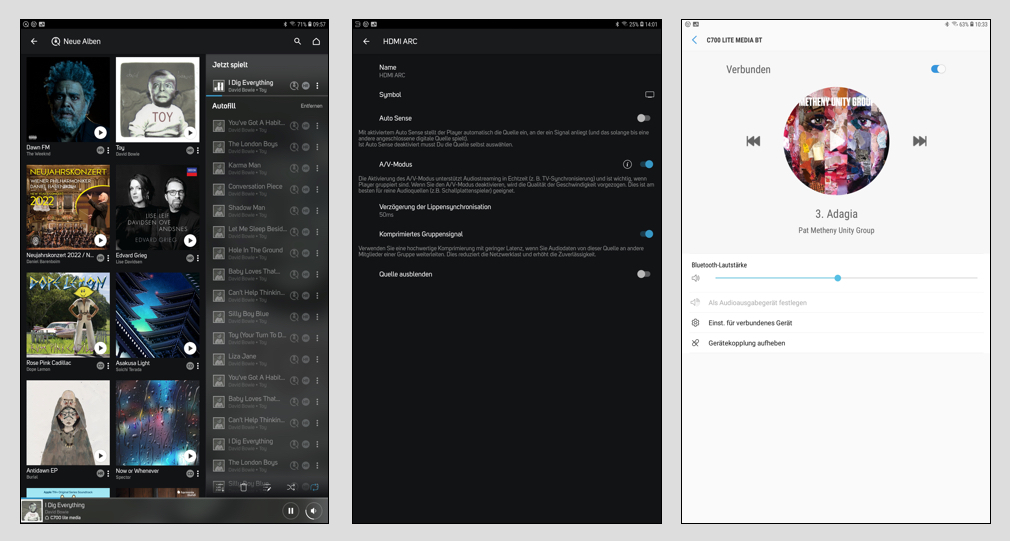Open the overflow menu for Toy album

(198, 150)
